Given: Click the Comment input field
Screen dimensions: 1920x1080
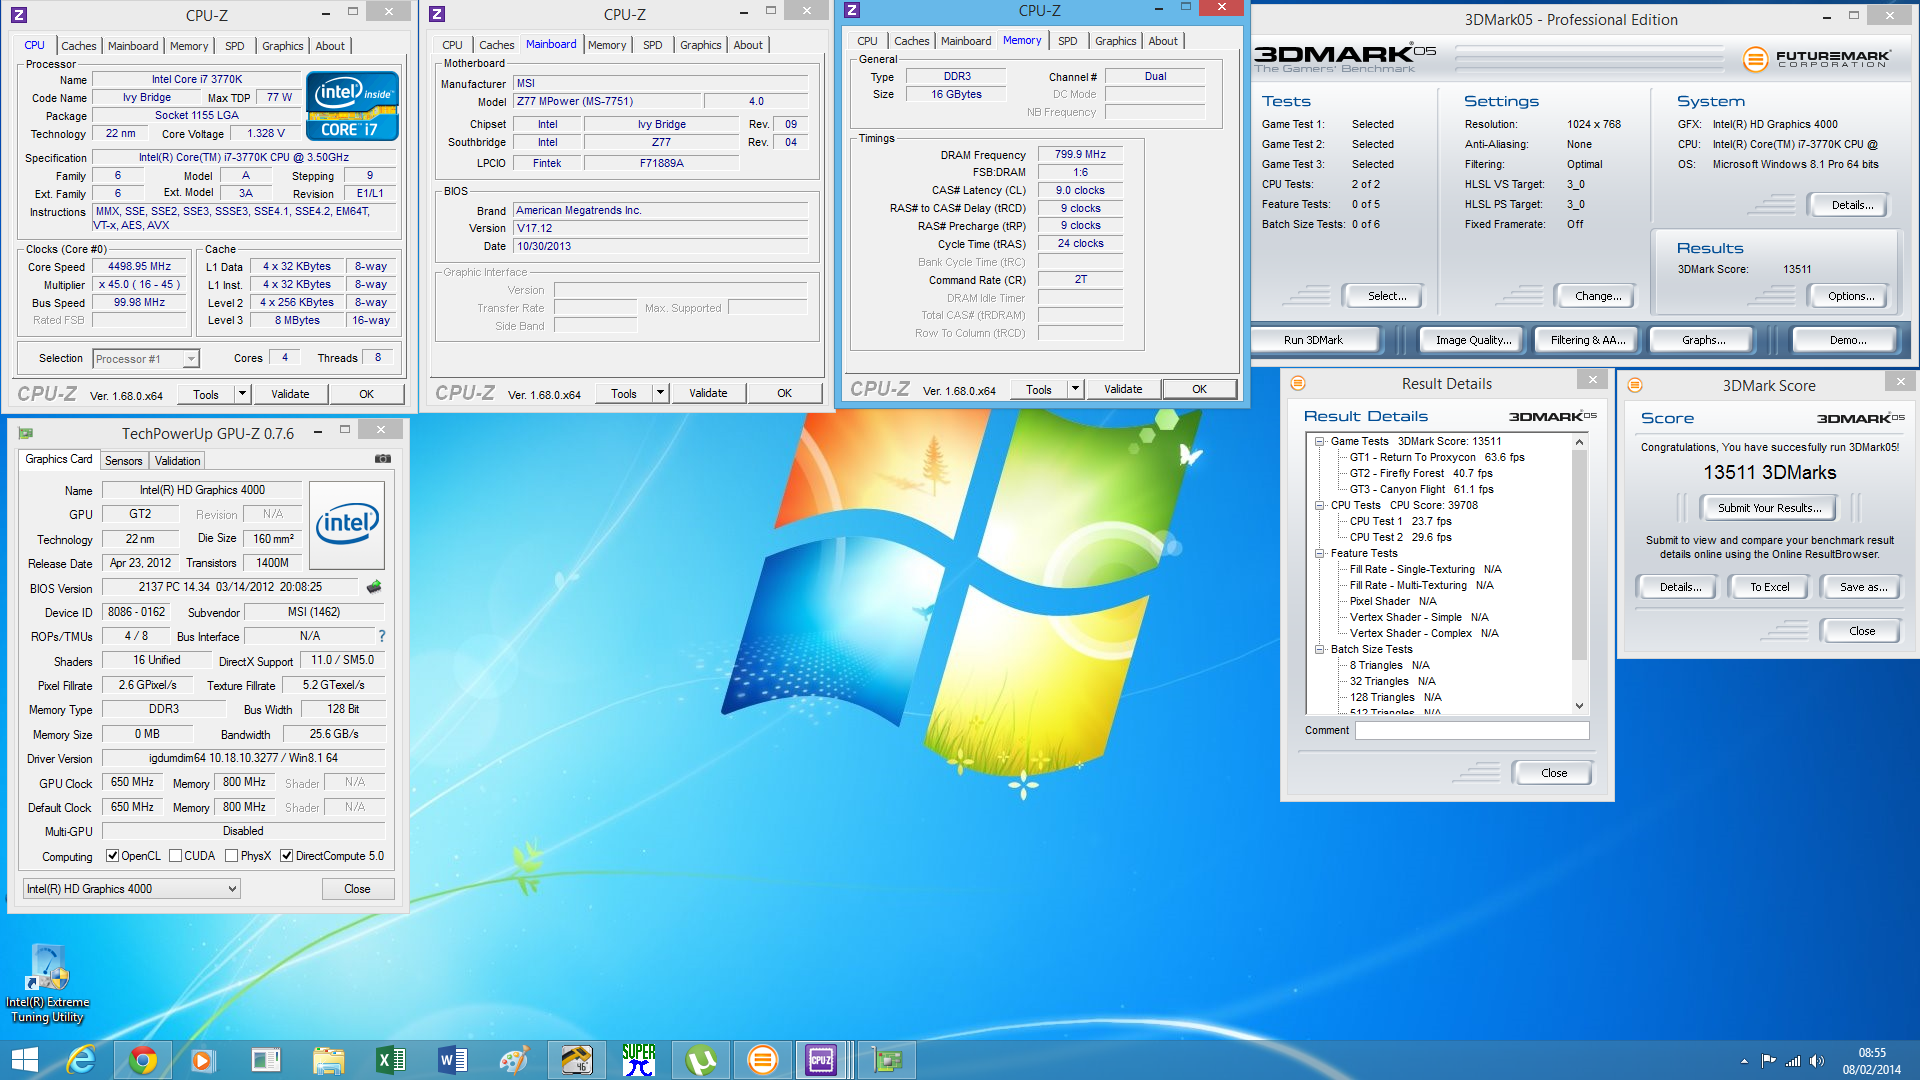Looking at the screenshot, I should pyautogui.click(x=1472, y=731).
